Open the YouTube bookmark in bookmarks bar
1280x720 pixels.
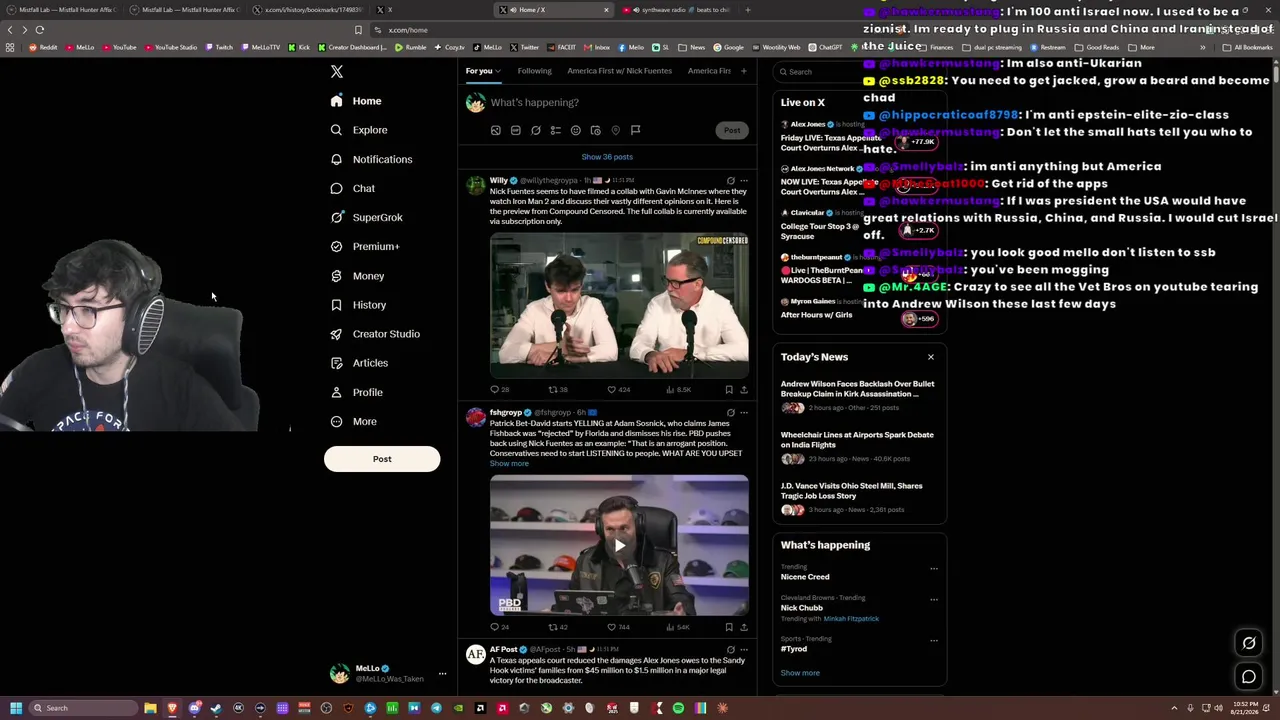pos(120,47)
